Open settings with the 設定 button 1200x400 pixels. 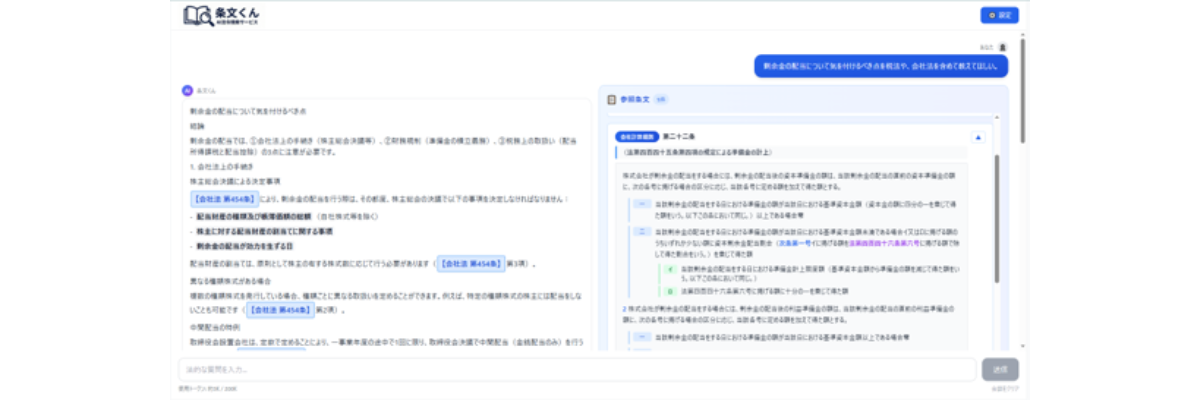(x=999, y=15)
